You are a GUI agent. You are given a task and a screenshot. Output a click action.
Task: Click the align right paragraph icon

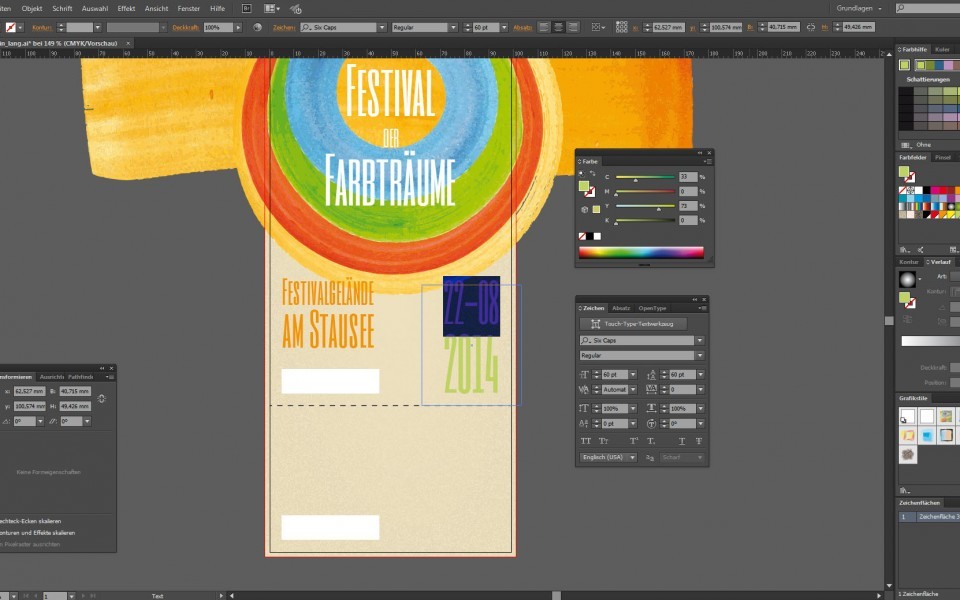[x=573, y=27]
